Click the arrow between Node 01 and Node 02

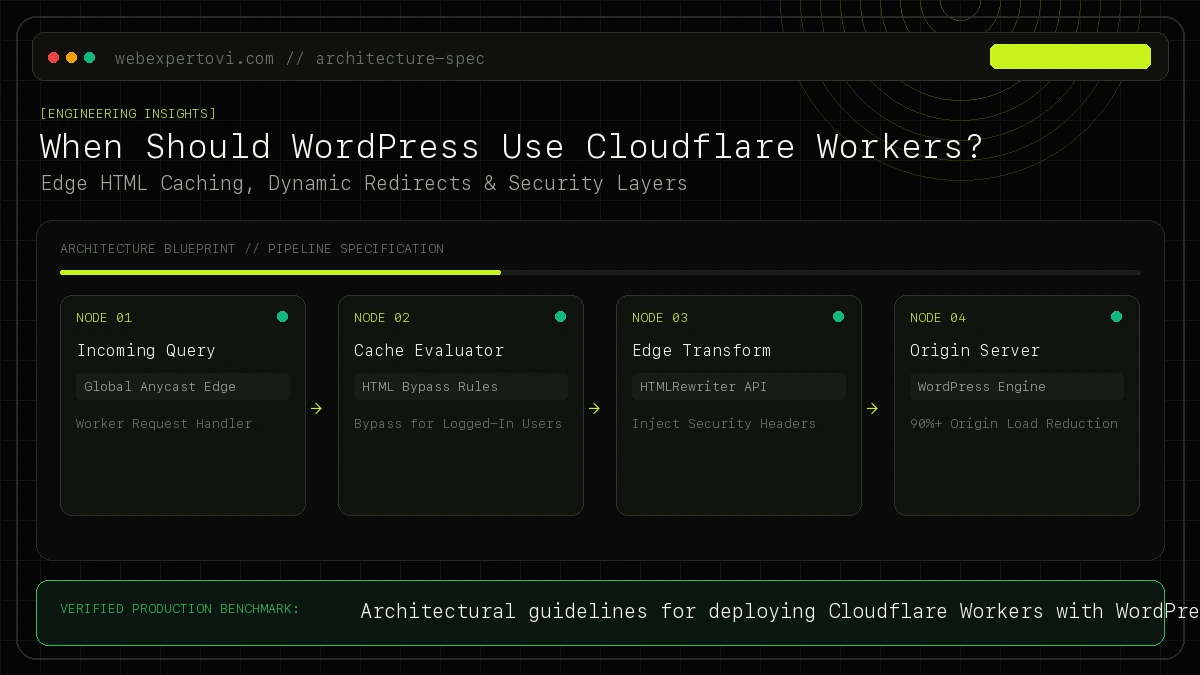[316, 408]
